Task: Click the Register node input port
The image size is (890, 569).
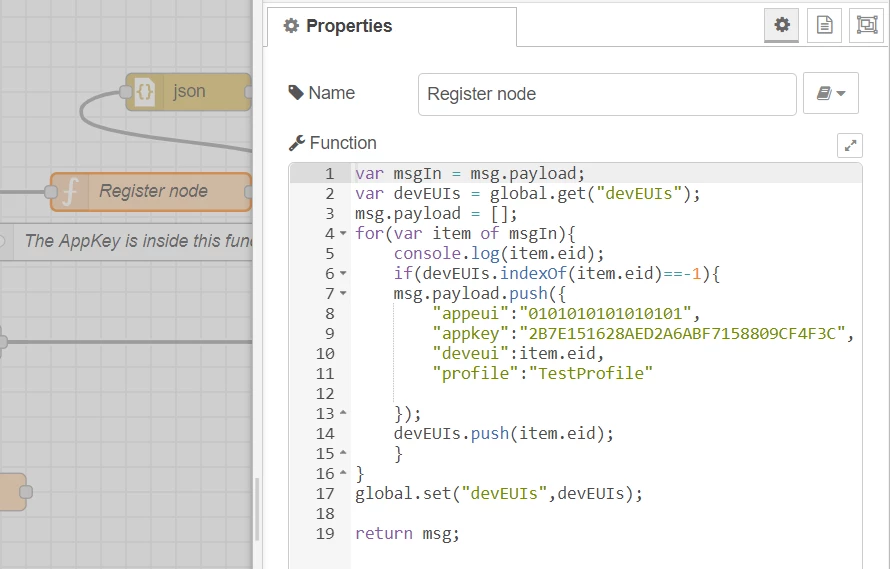Action: pos(50,192)
